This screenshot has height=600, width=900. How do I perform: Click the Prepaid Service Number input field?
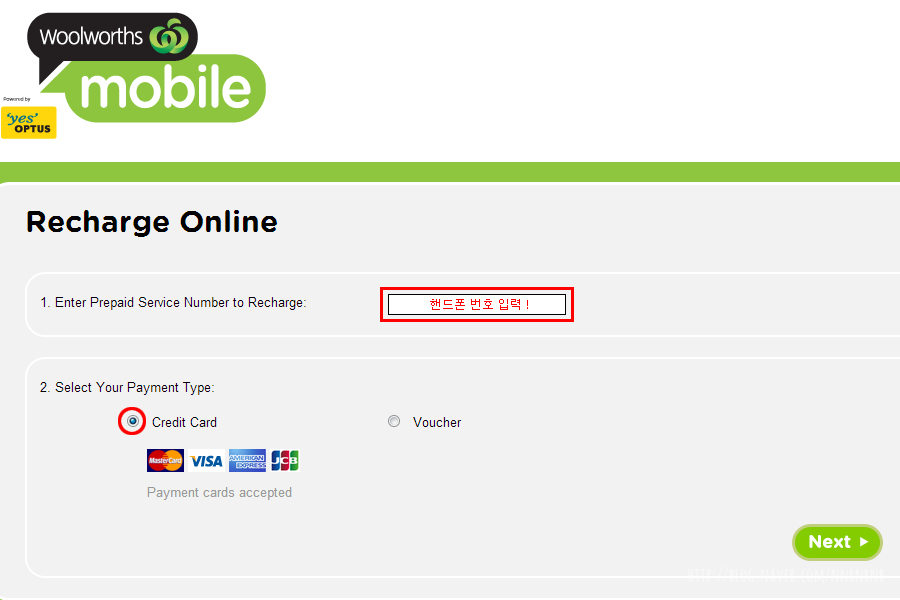pyautogui.click(x=477, y=304)
